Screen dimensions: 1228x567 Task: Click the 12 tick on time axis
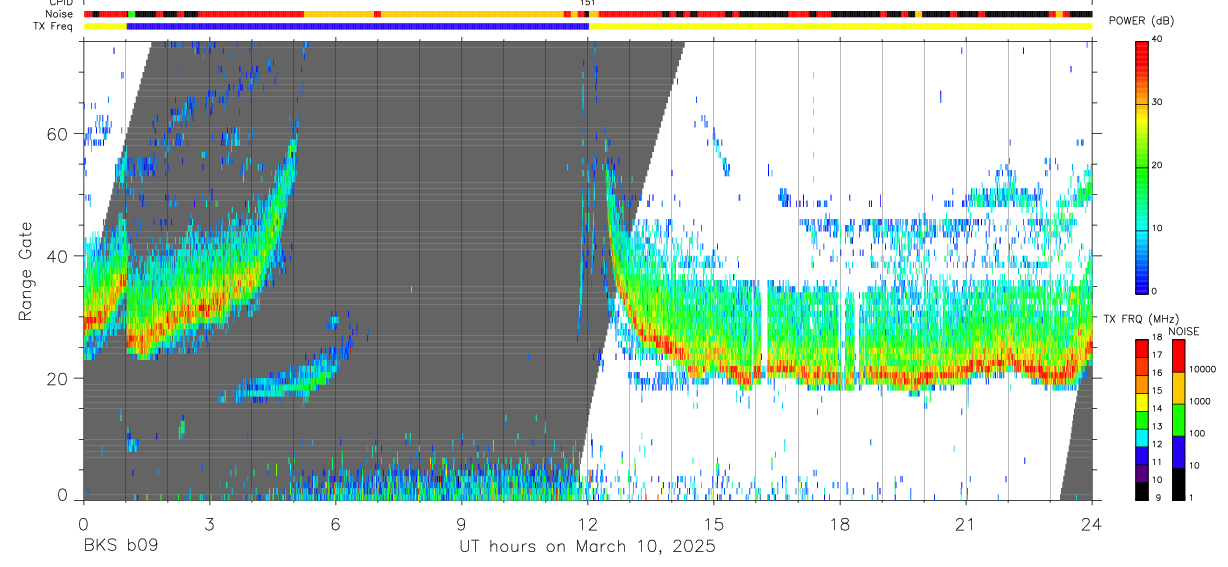588,523
